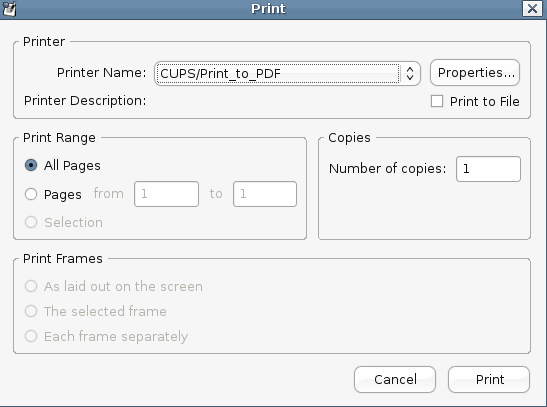Enable the Print to File checkbox
The image size is (547, 407).
(437, 101)
